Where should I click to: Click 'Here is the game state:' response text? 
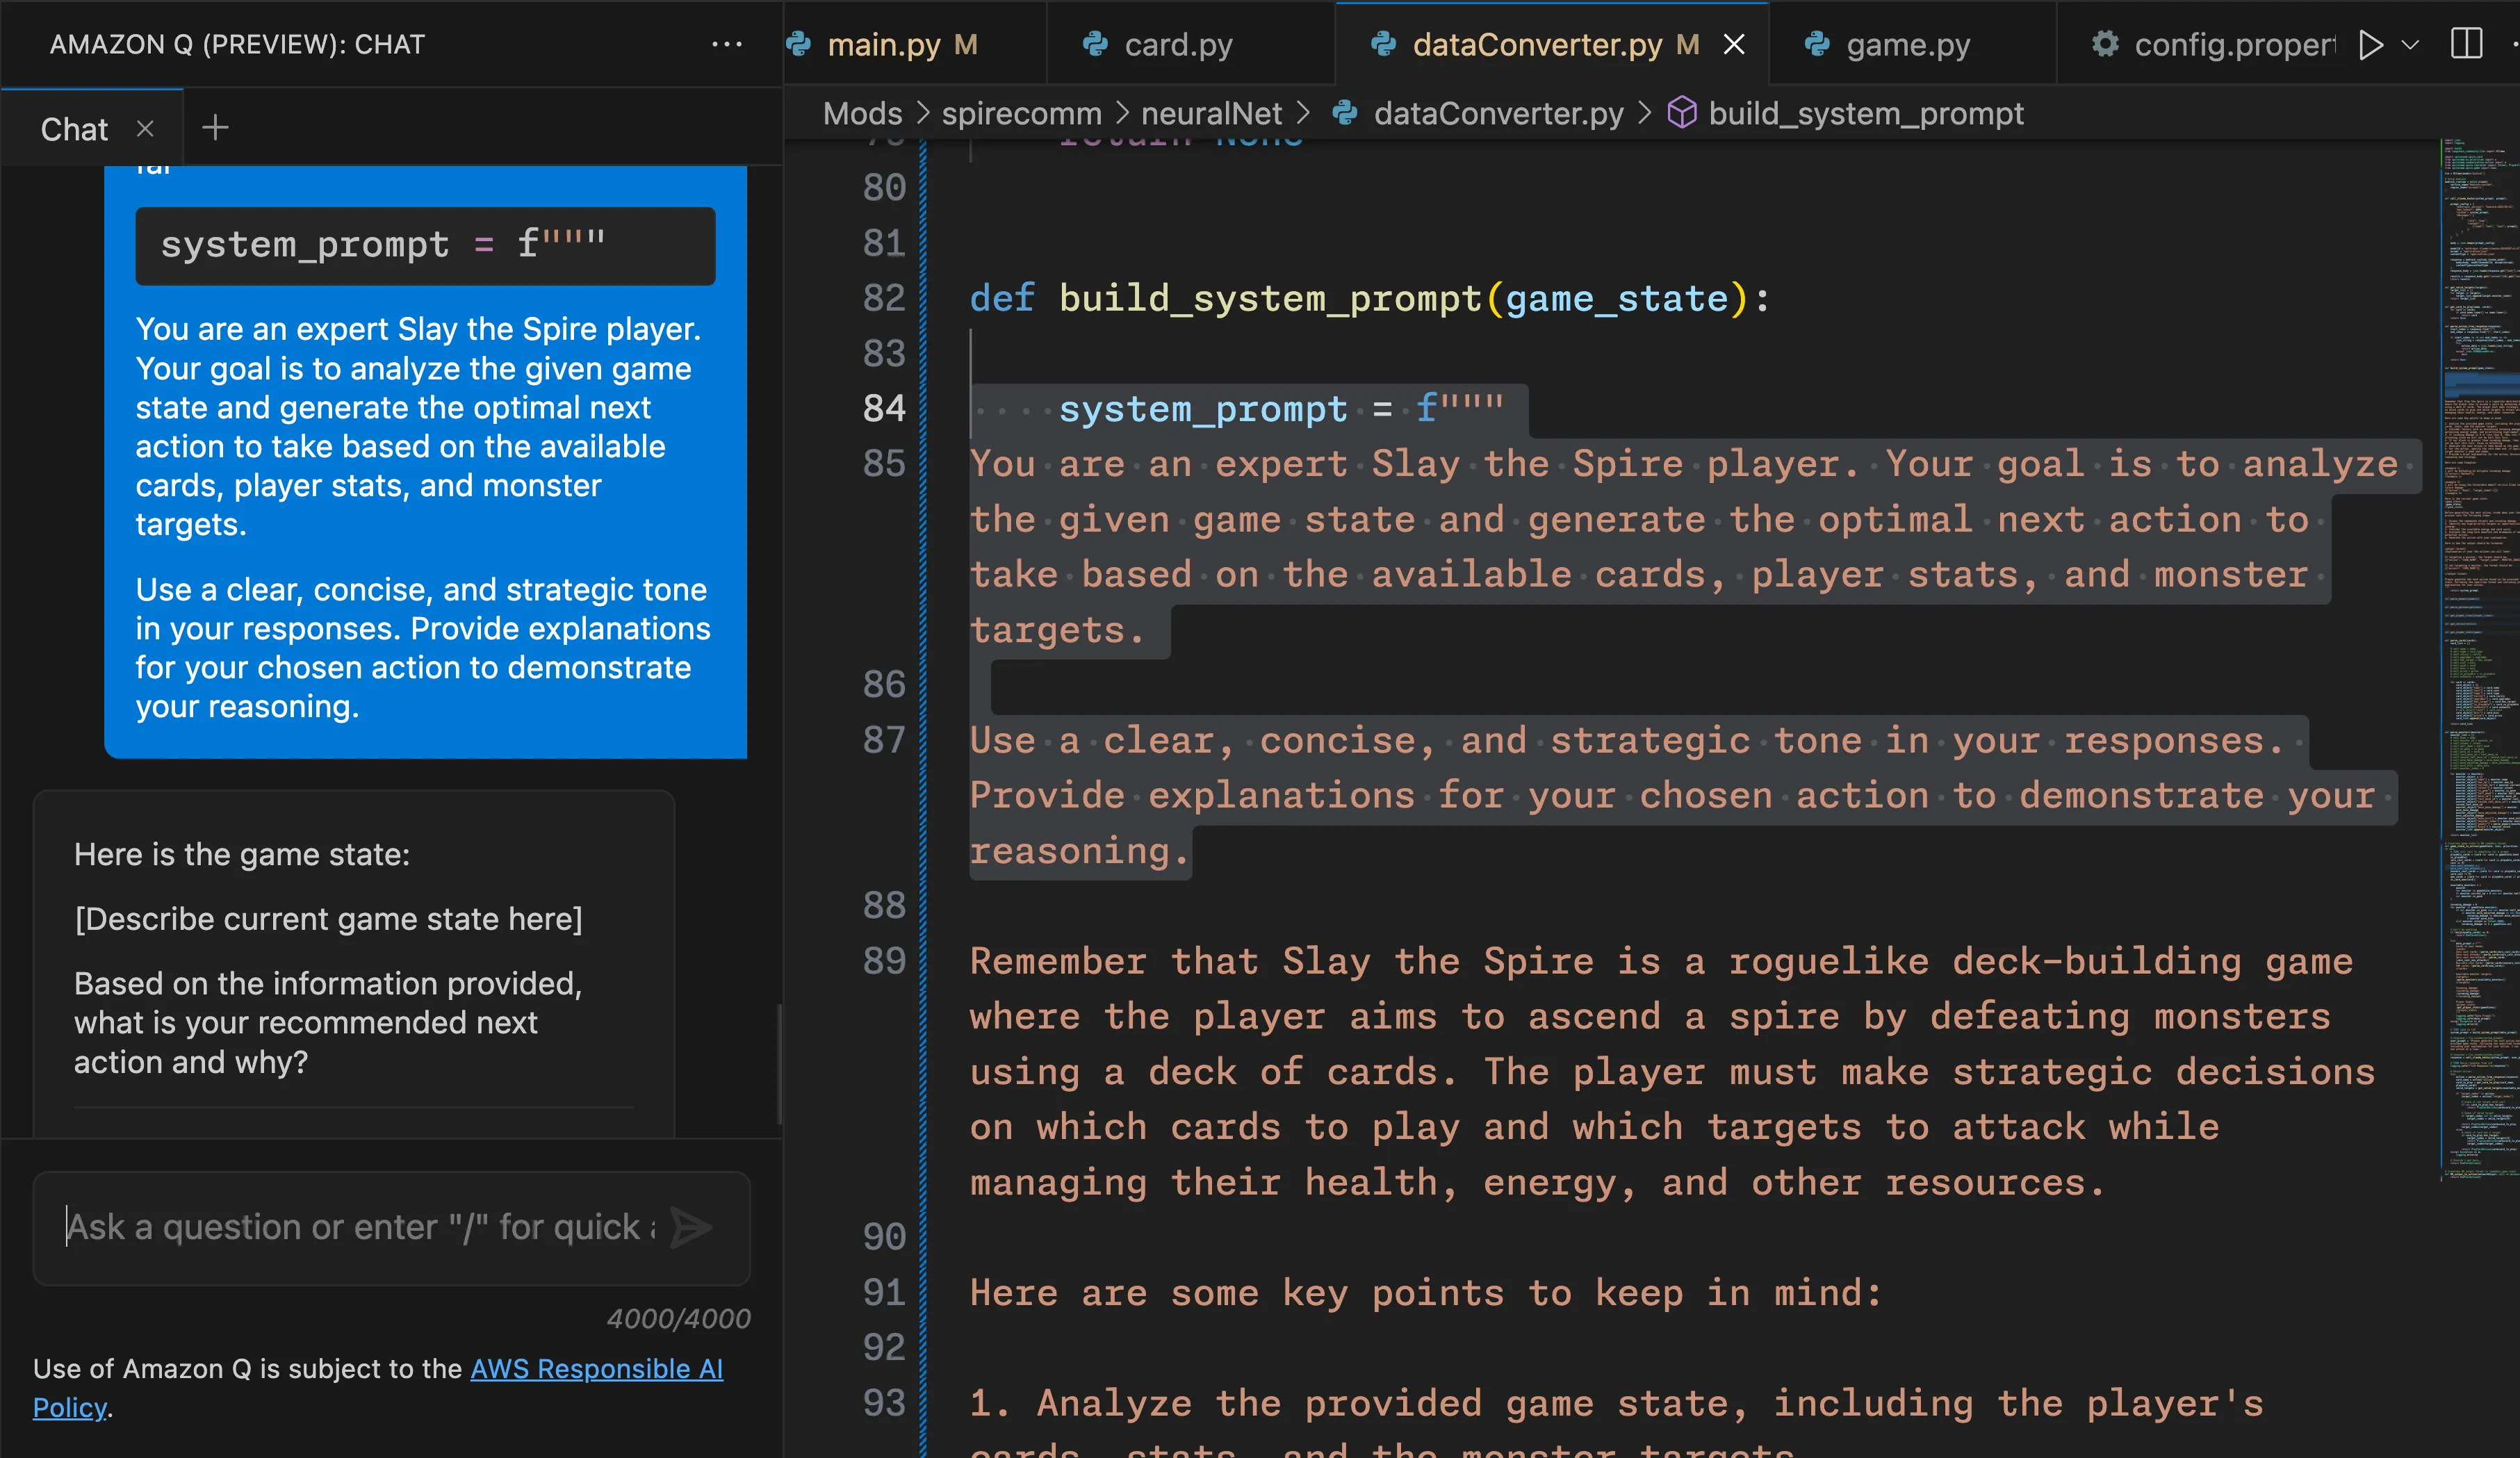(x=242, y=854)
